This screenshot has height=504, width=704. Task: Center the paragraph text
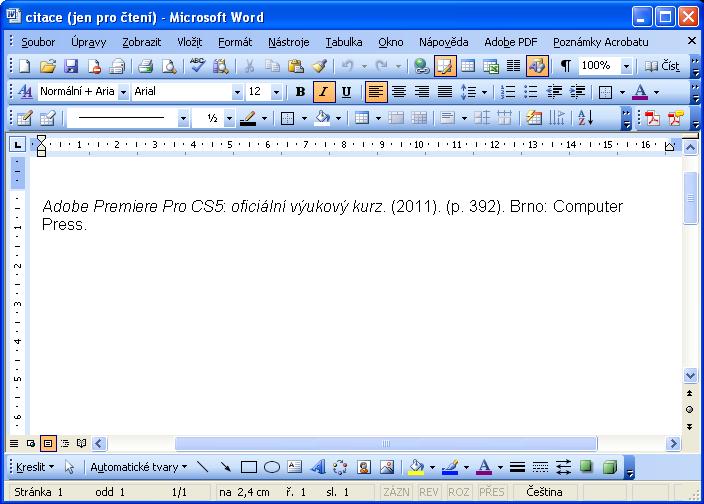coord(399,92)
